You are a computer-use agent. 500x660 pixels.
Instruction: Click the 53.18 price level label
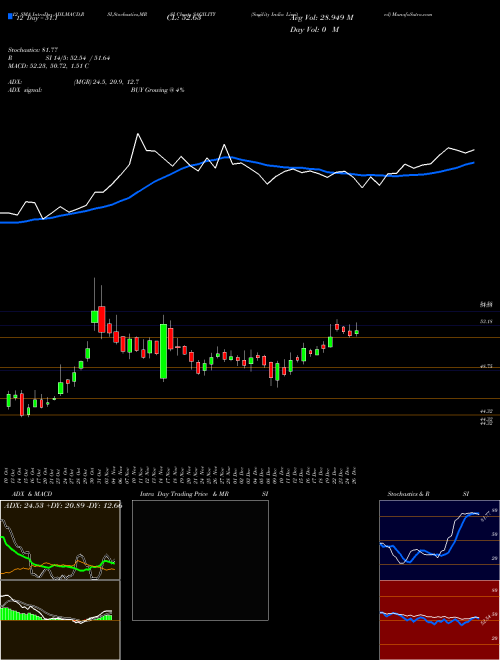click(486, 321)
